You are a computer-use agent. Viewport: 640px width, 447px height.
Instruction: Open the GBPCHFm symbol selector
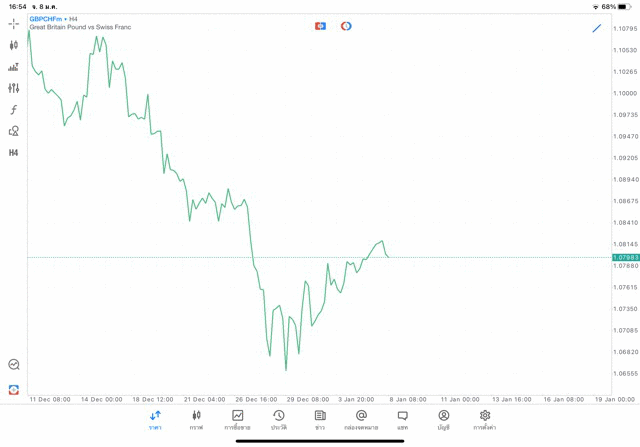(44, 19)
